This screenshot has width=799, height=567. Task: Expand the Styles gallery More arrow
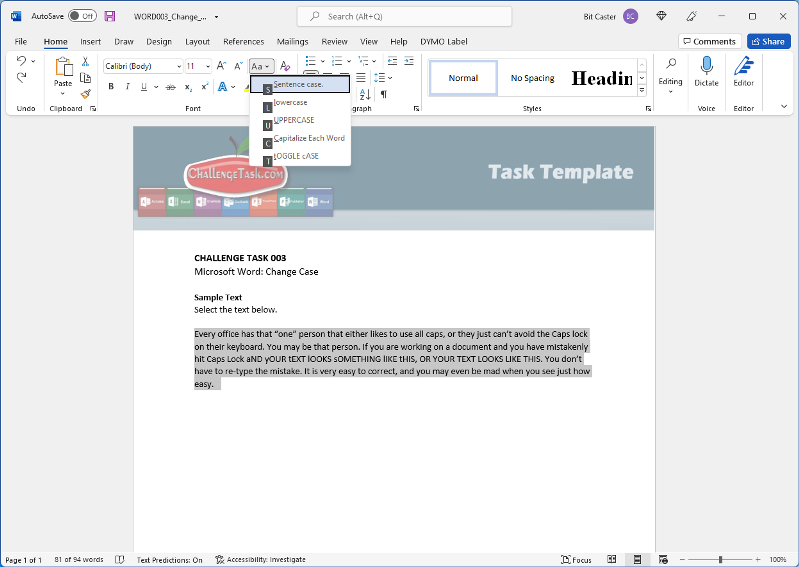(x=642, y=91)
